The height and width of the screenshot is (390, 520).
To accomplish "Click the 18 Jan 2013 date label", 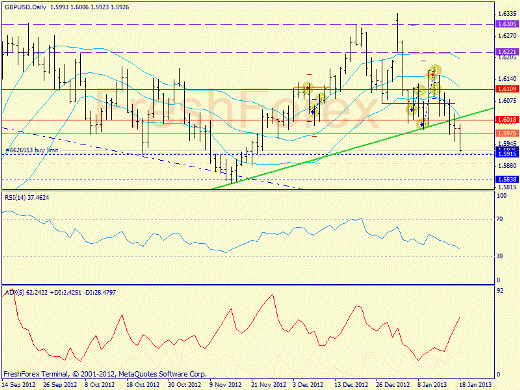I will 475,384.
